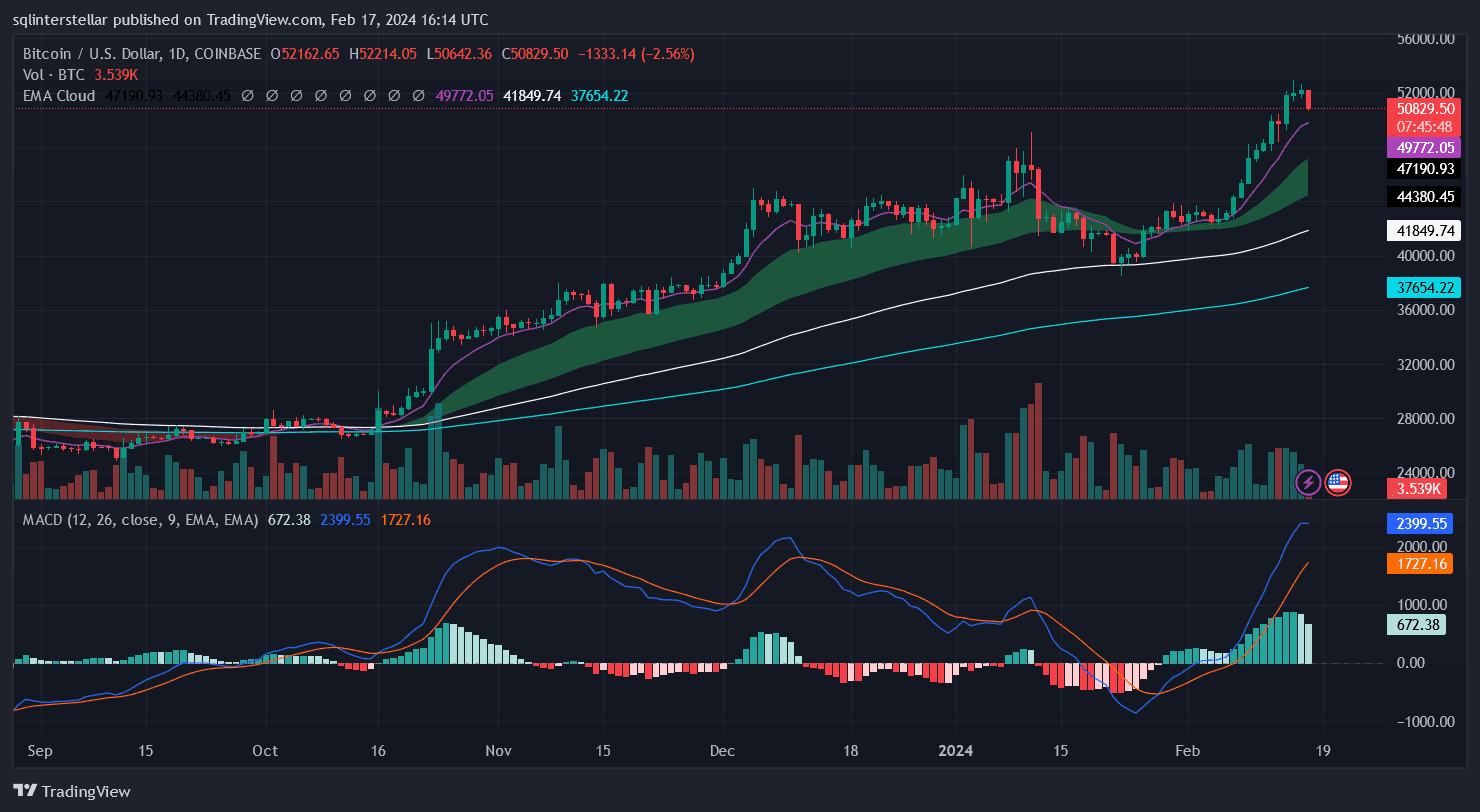Click the red volume 3.539K value tag
Viewport: 1480px width, 812px height.
[1418, 488]
